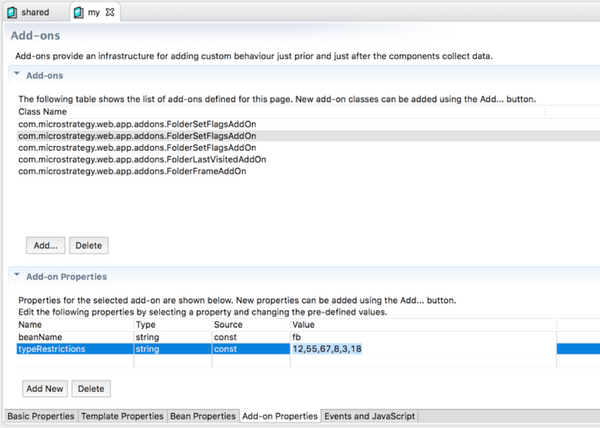Switch to the shared editor tab
Viewport: 600px width, 428px height.
[x=28, y=13]
